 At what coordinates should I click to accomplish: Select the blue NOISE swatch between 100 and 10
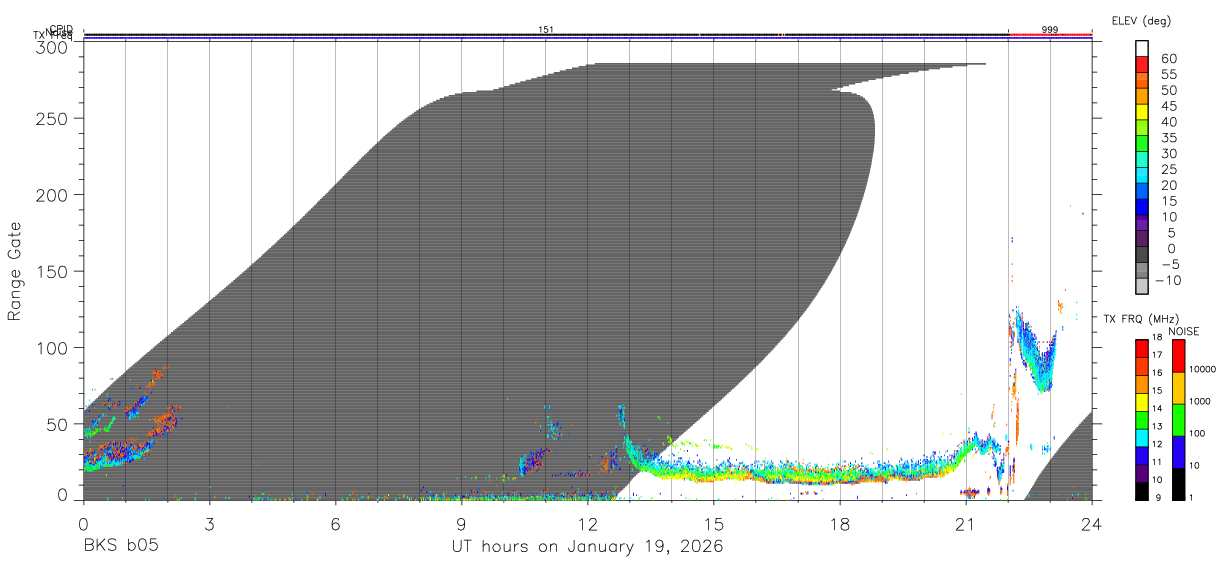tap(1178, 451)
